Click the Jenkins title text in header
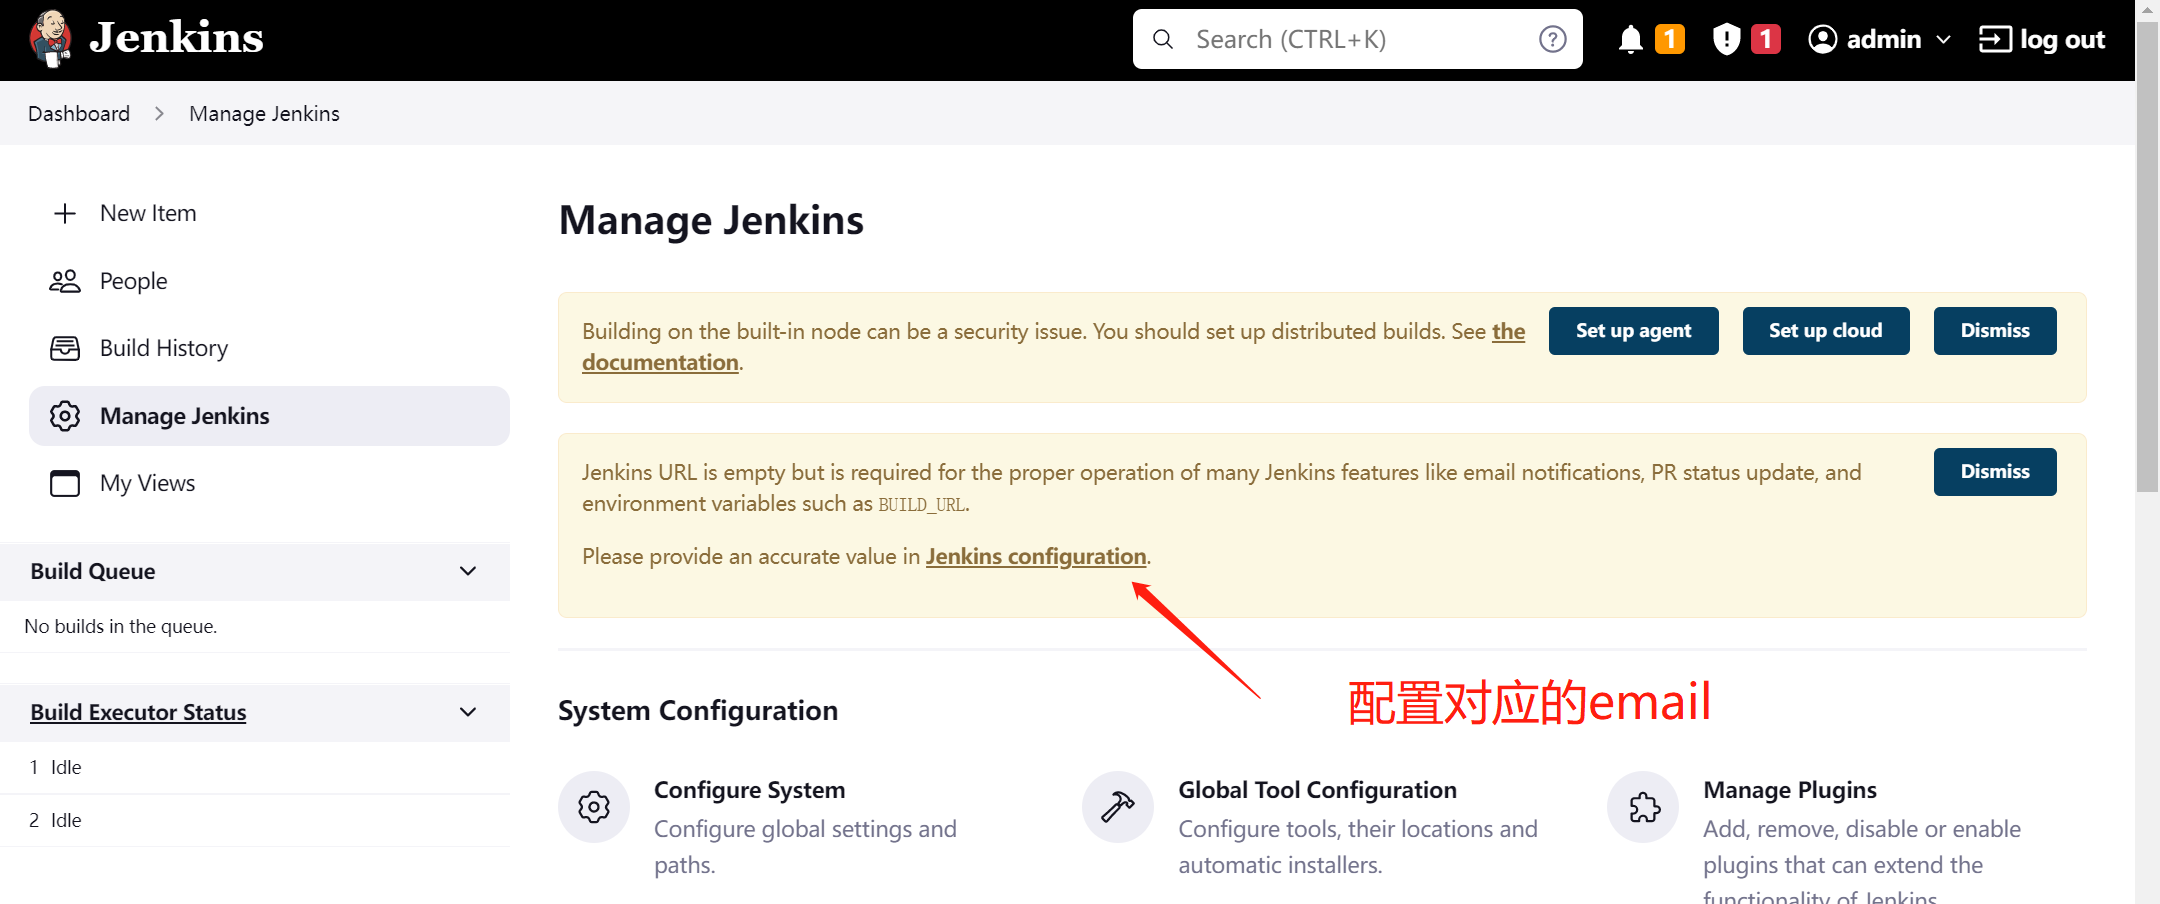The width and height of the screenshot is (2160, 904). coord(176,38)
